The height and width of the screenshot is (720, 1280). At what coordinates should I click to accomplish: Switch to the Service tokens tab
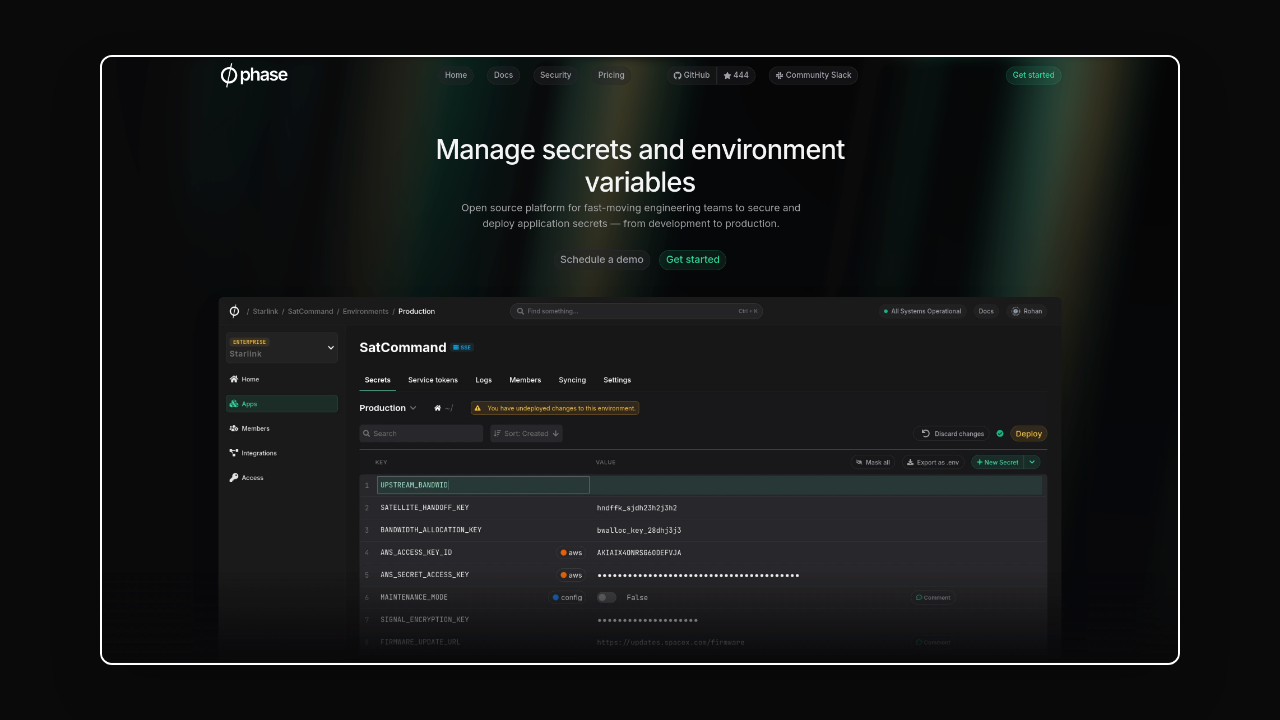pyautogui.click(x=432, y=380)
